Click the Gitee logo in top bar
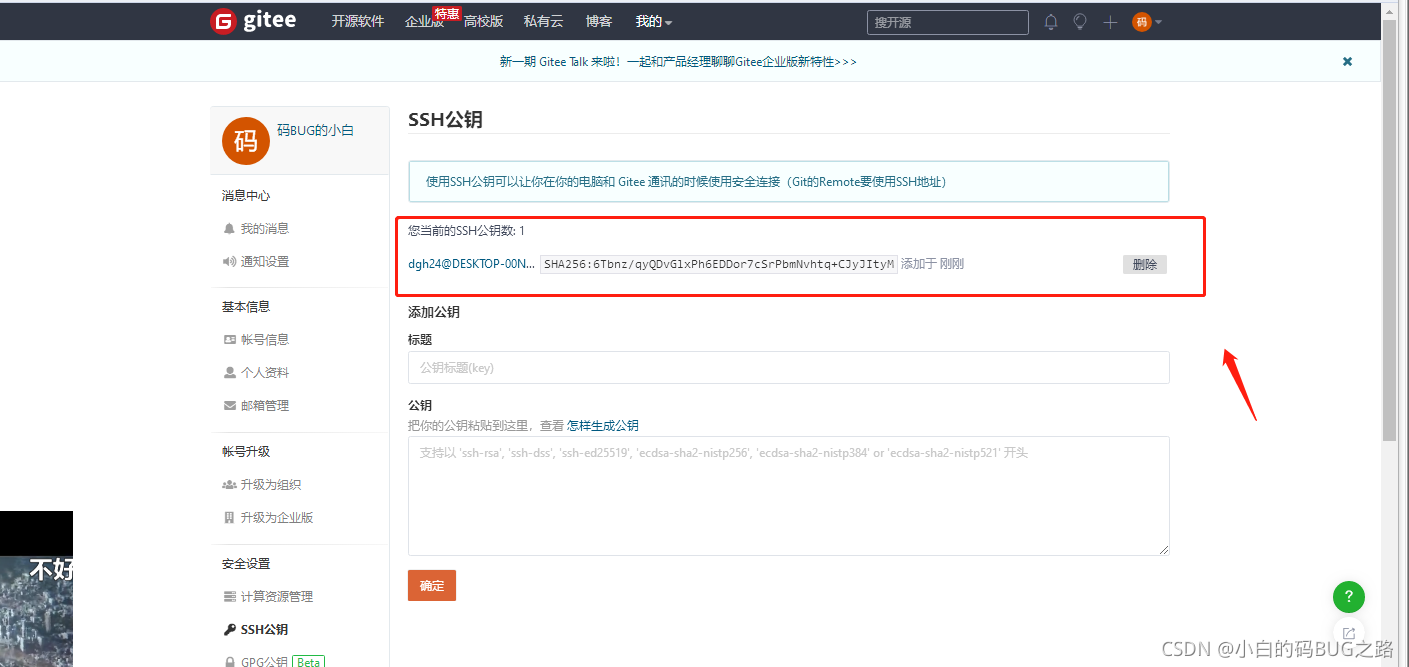Screen dimensions: 1409x667 coord(252,20)
